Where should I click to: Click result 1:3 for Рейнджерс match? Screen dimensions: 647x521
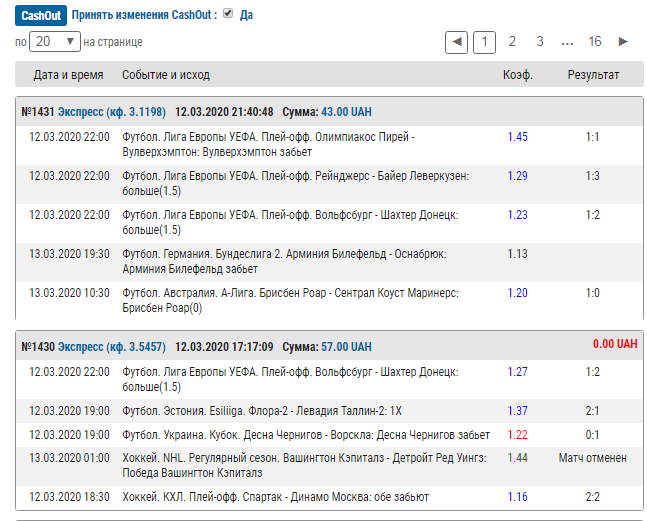point(593,176)
